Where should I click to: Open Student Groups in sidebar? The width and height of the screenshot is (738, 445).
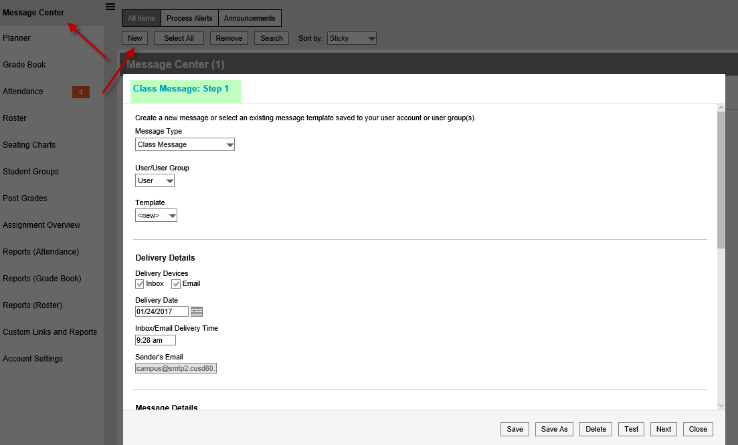tap(31, 171)
